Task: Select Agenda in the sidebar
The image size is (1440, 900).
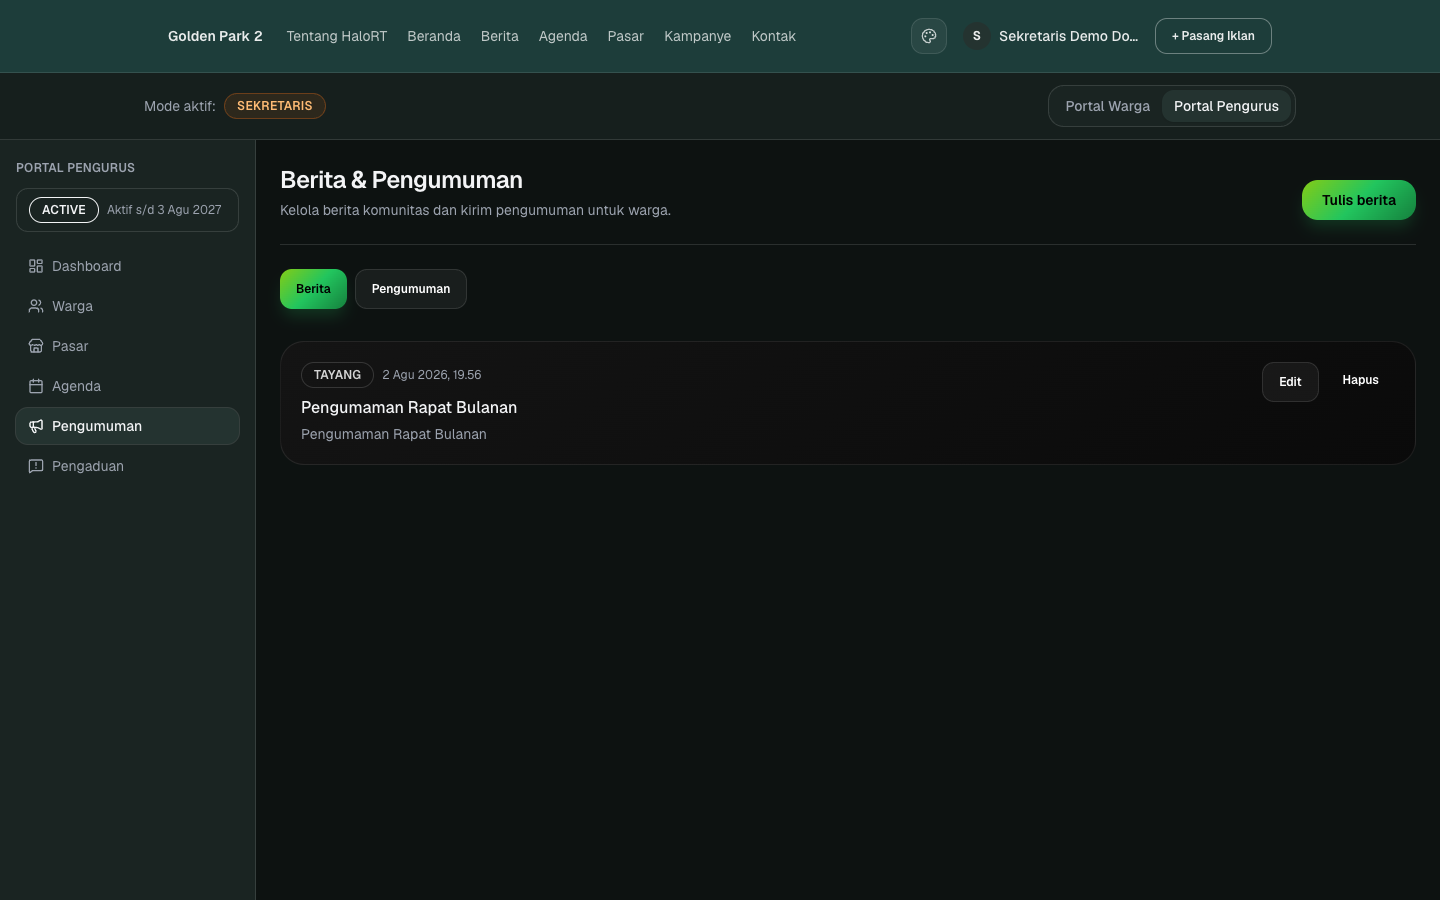Action: pyautogui.click(x=127, y=386)
